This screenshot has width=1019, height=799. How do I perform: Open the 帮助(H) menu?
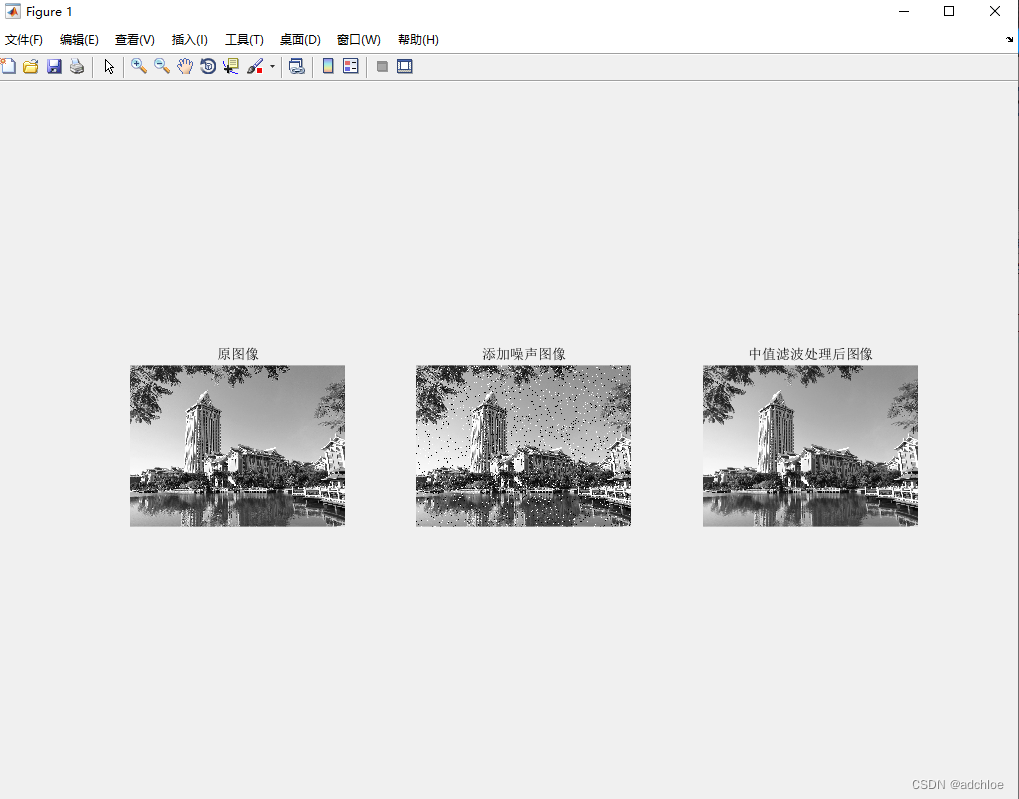click(x=419, y=40)
